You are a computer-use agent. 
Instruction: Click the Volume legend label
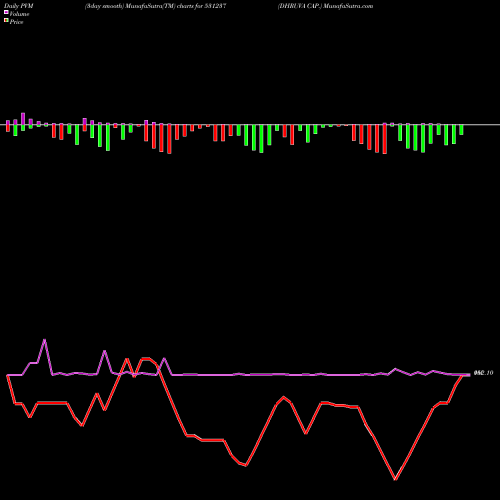[x=19, y=14]
